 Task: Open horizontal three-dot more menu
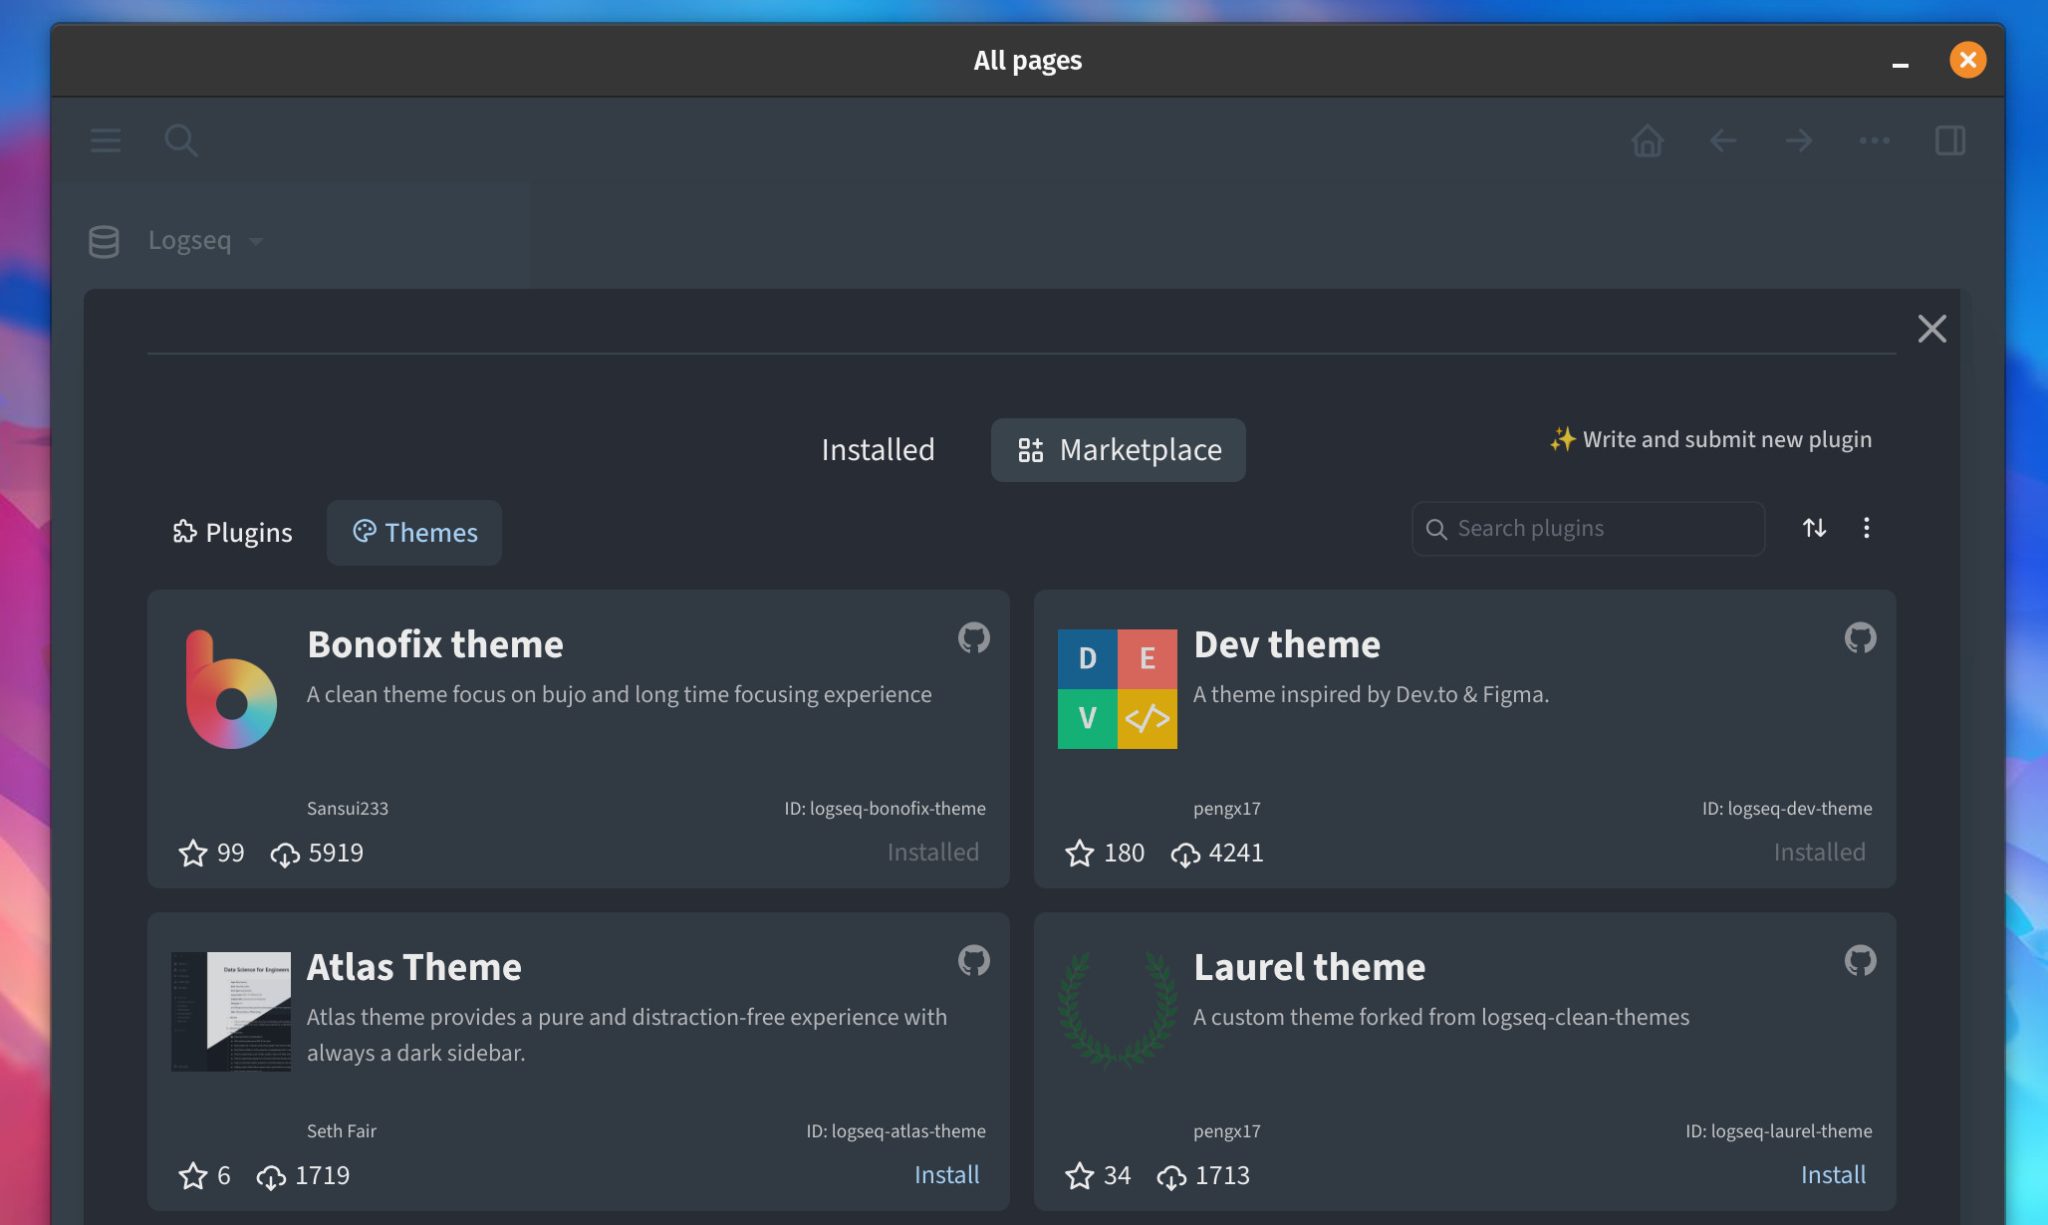[x=1874, y=141]
